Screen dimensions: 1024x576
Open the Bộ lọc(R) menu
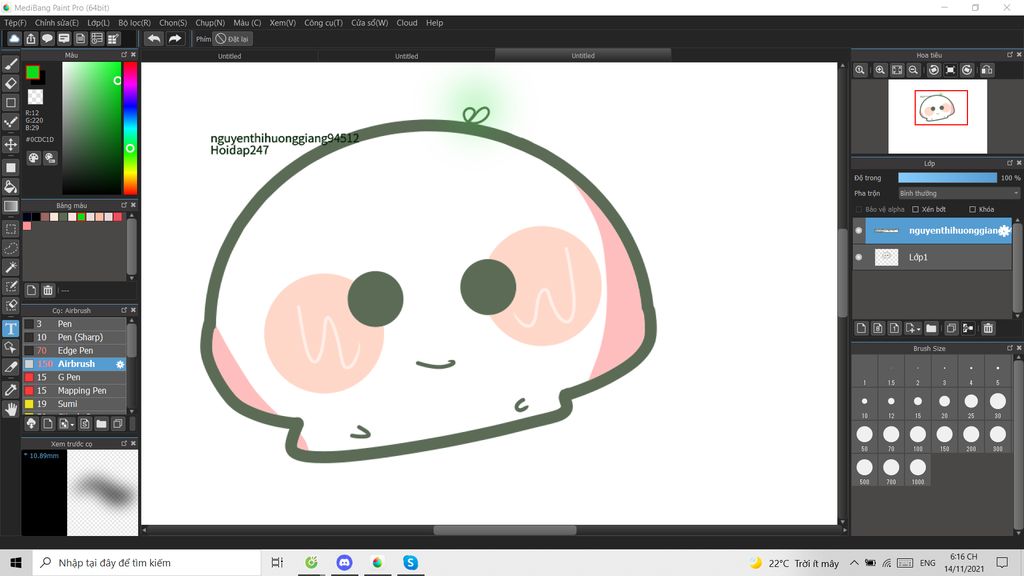[135, 23]
